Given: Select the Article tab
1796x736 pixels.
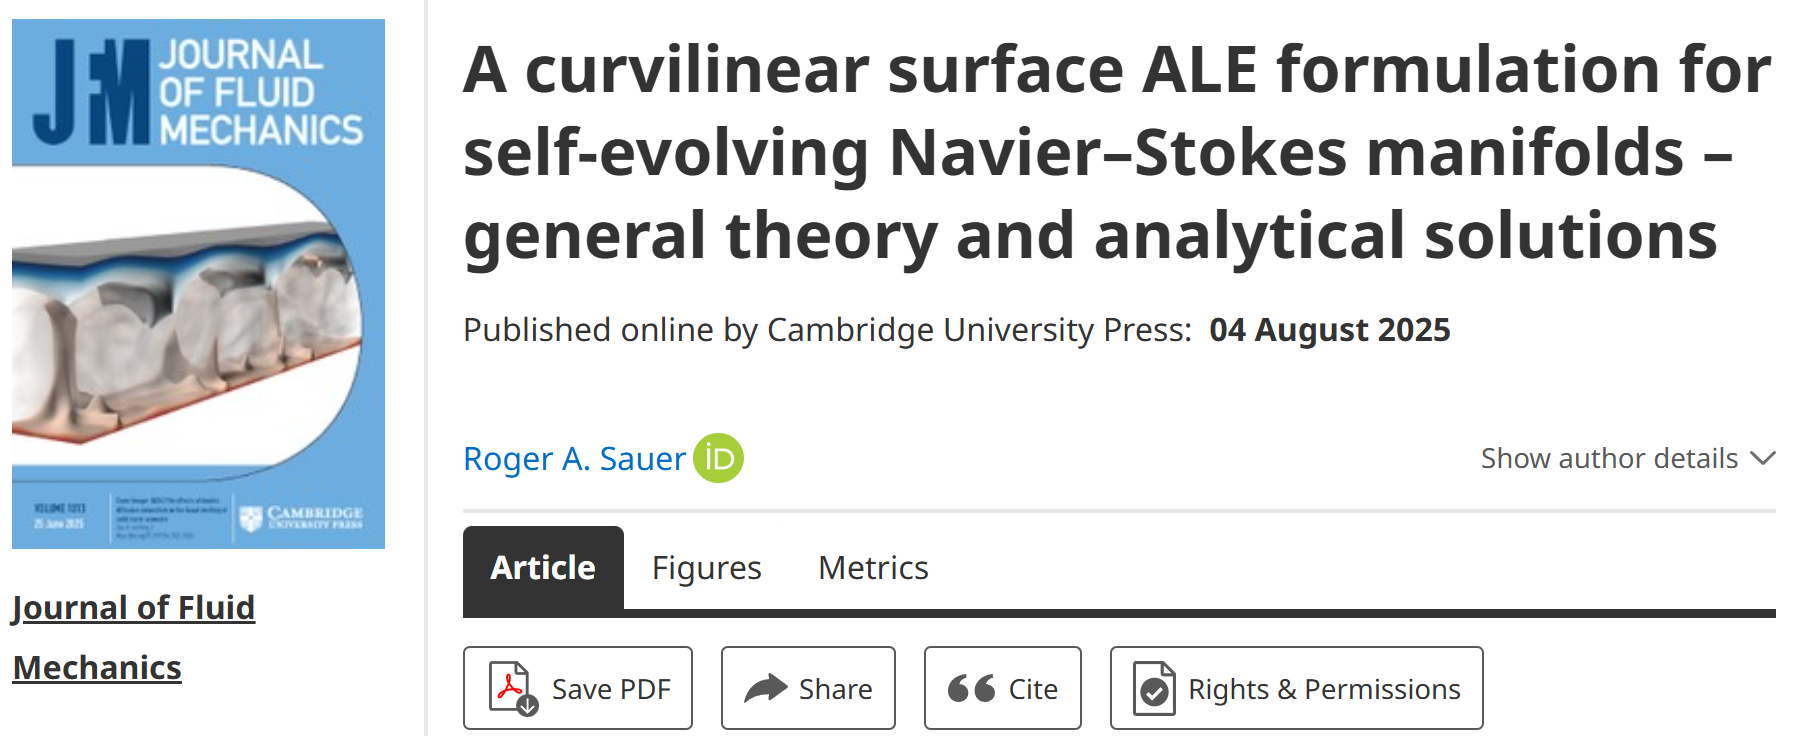Looking at the screenshot, I should (543, 567).
